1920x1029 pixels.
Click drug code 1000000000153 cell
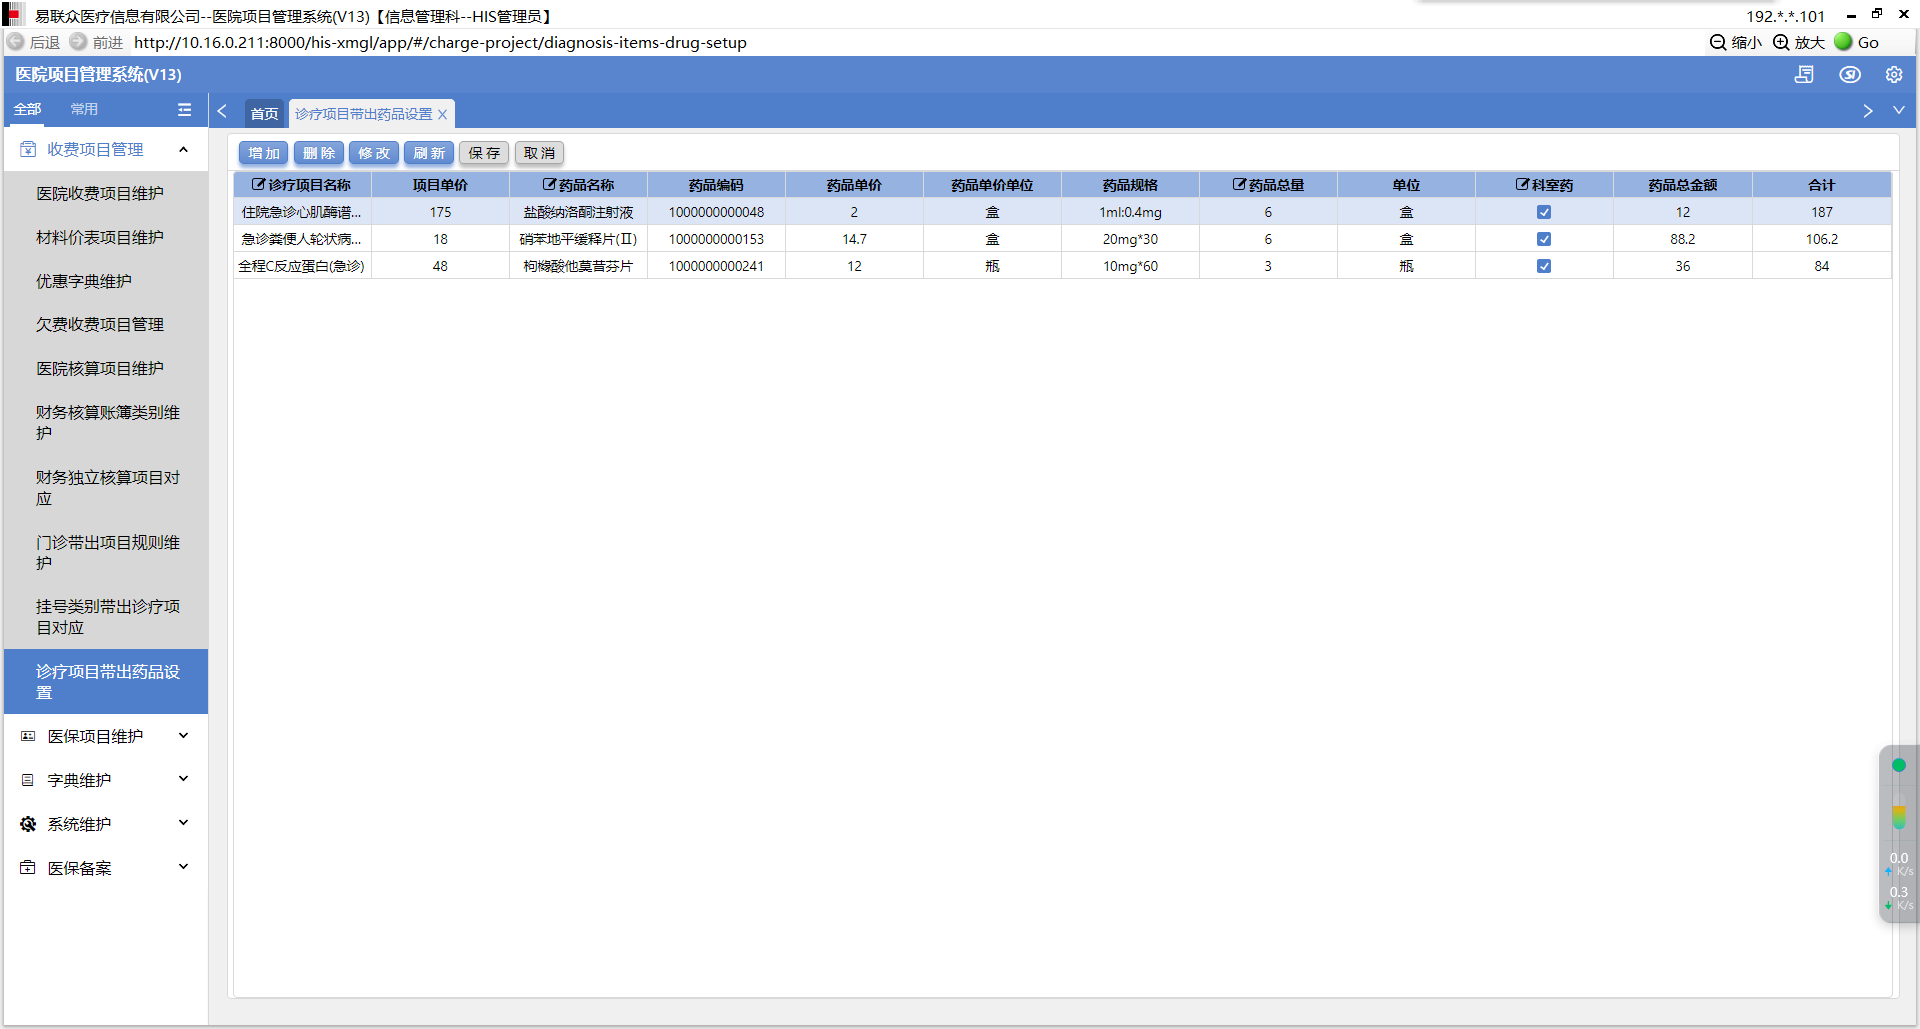[x=716, y=239]
